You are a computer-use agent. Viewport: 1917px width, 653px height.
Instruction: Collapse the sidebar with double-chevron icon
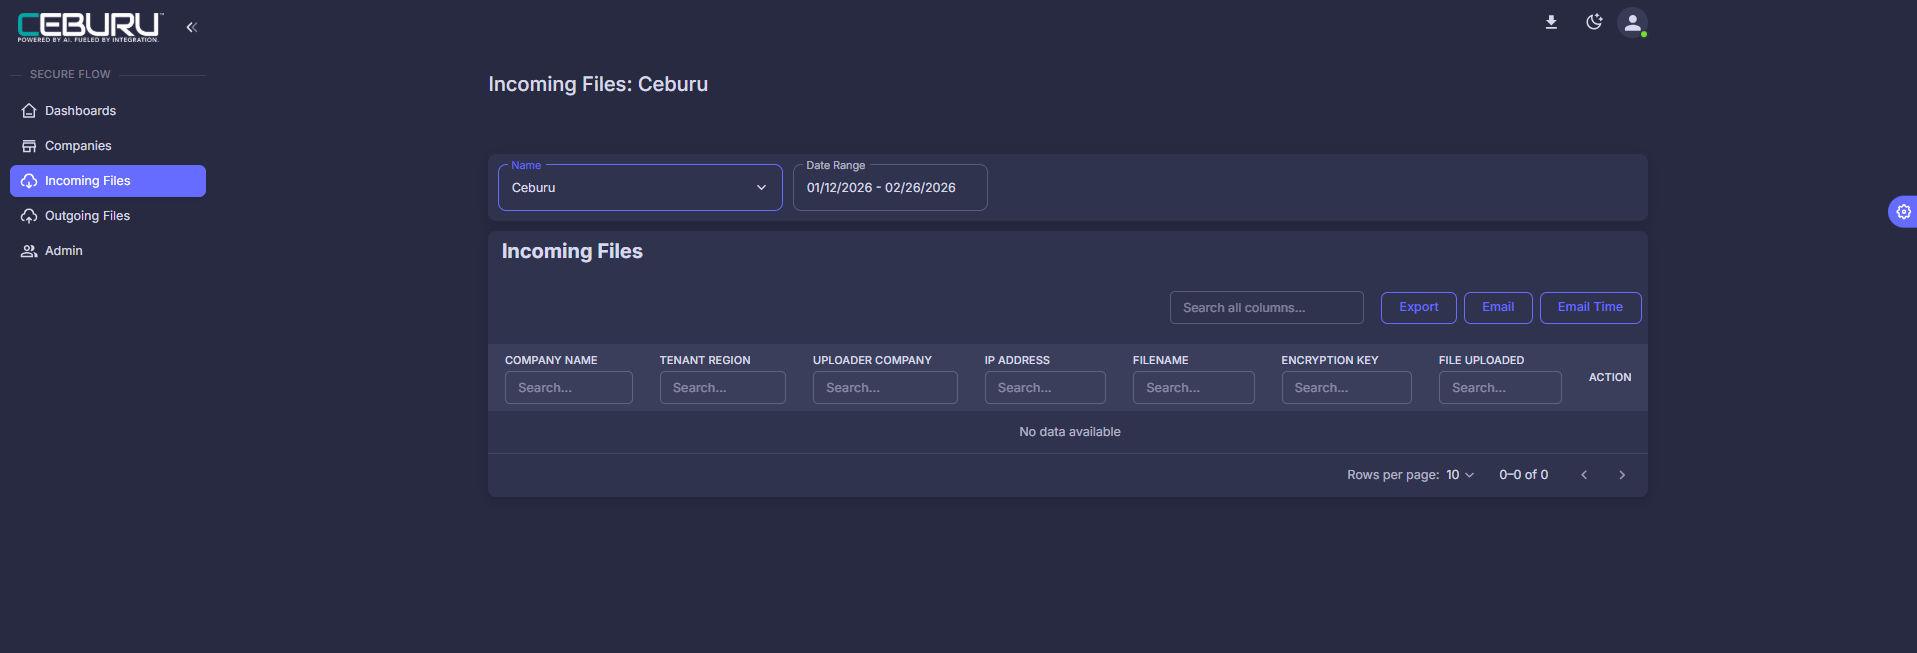(x=192, y=27)
